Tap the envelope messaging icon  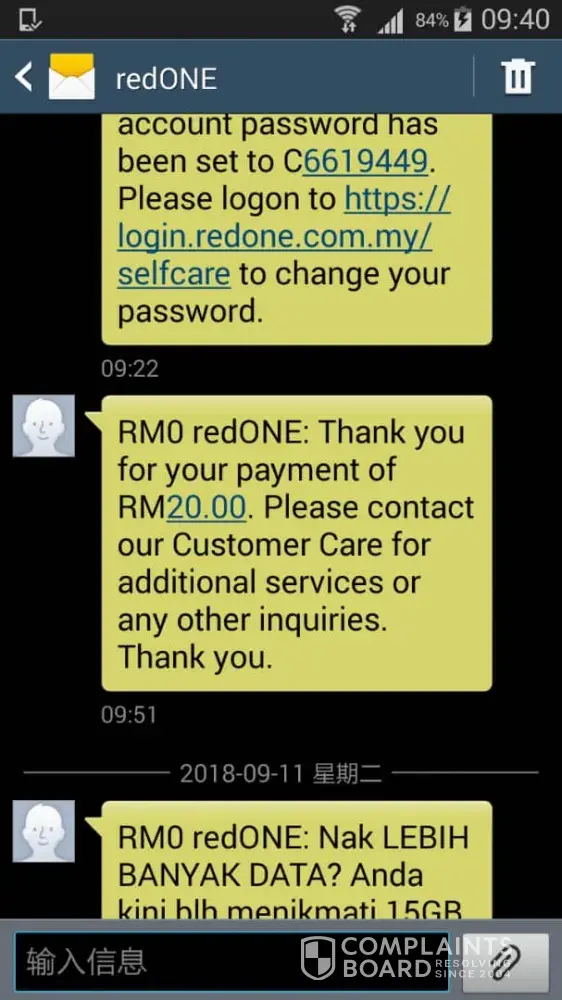(72, 77)
